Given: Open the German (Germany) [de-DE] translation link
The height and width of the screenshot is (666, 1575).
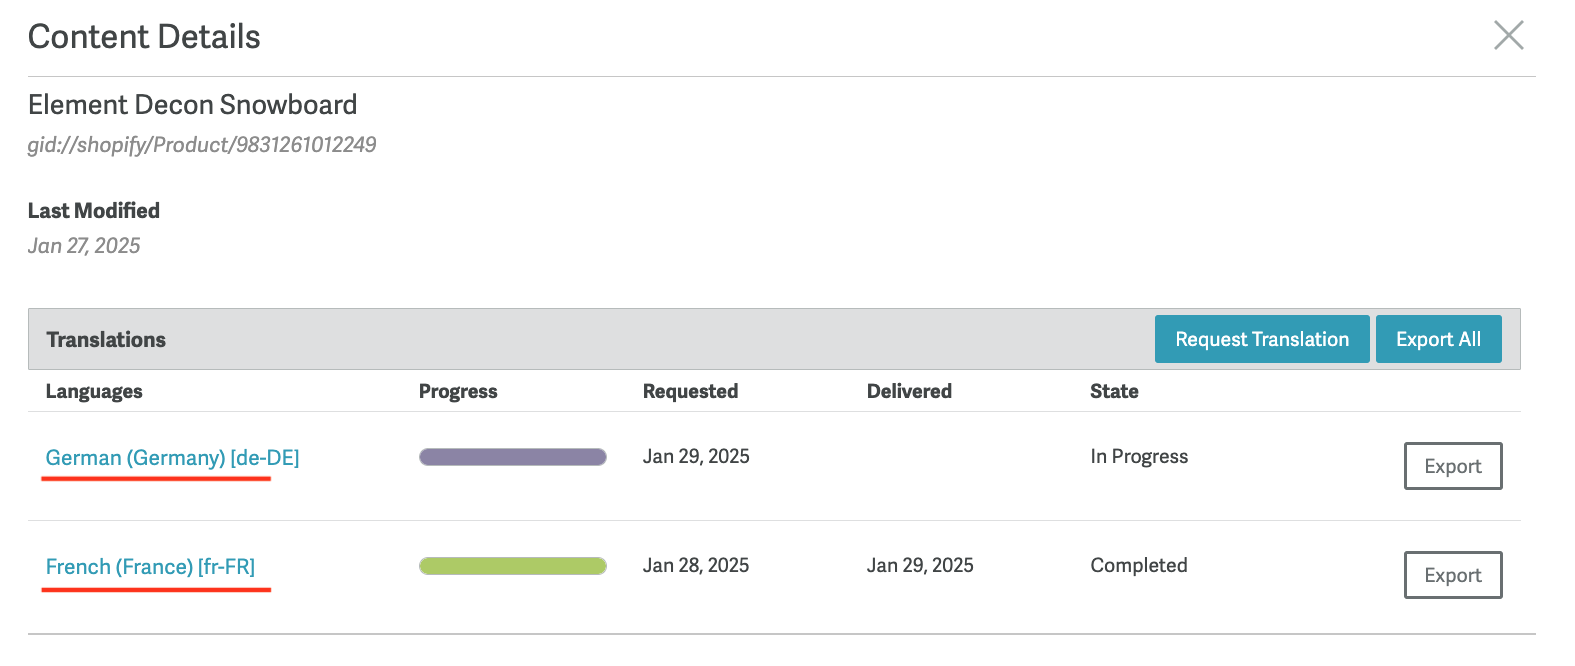Looking at the screenshot, I should [172, 457].
